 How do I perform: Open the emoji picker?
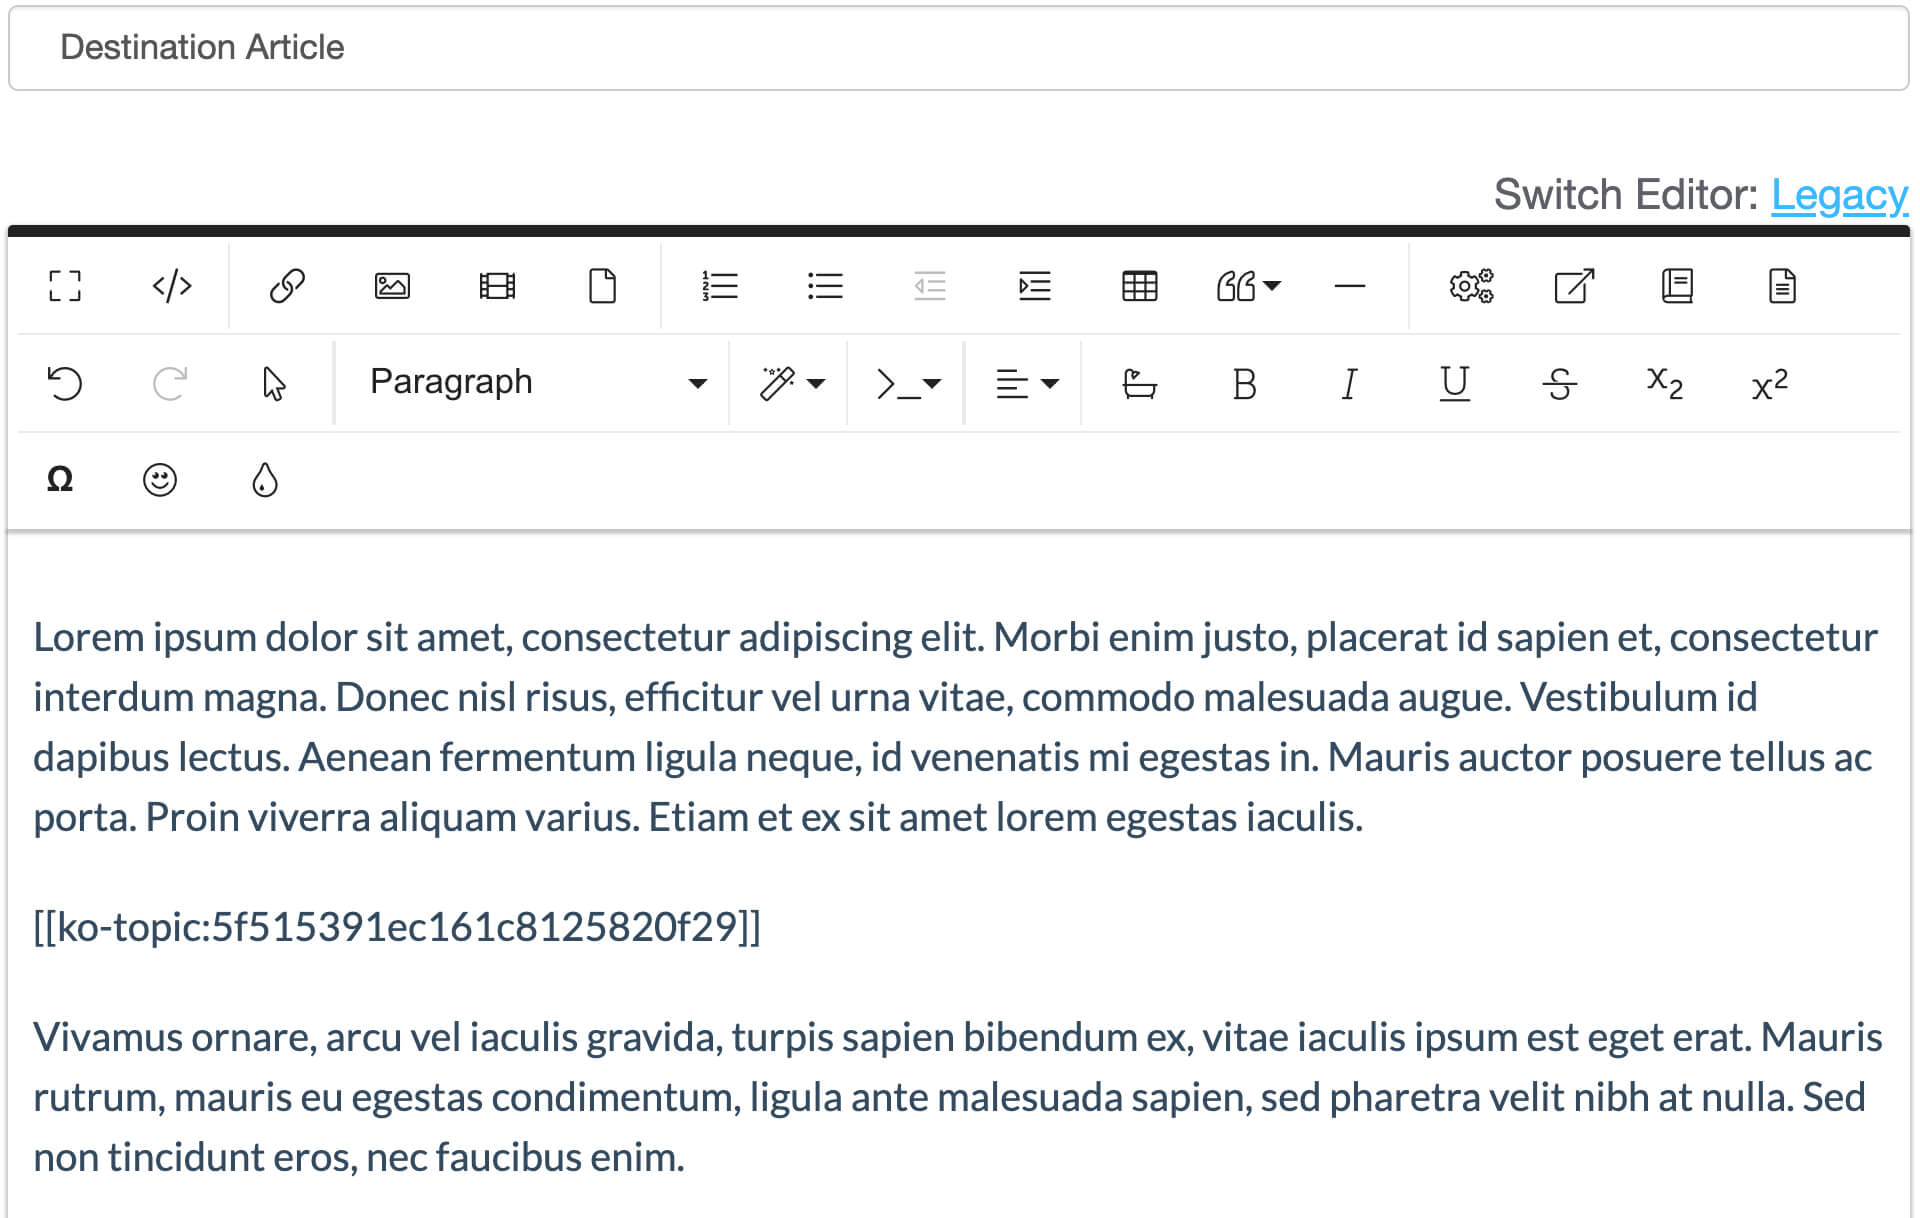160,480
